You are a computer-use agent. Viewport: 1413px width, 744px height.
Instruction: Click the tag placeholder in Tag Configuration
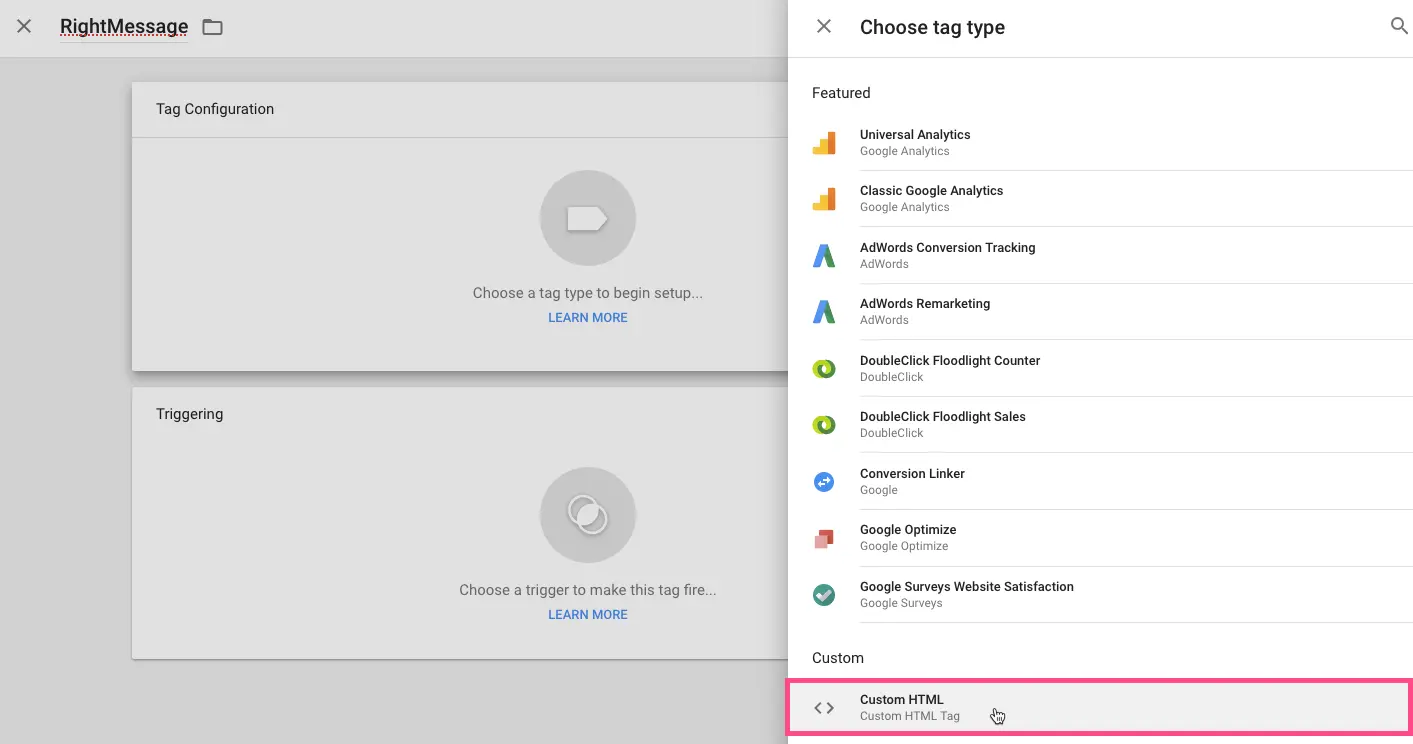(587, 218)
